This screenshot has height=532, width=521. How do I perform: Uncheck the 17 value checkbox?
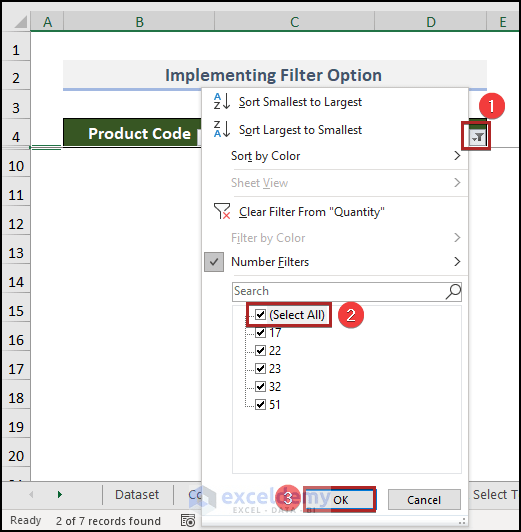point(260,332)
